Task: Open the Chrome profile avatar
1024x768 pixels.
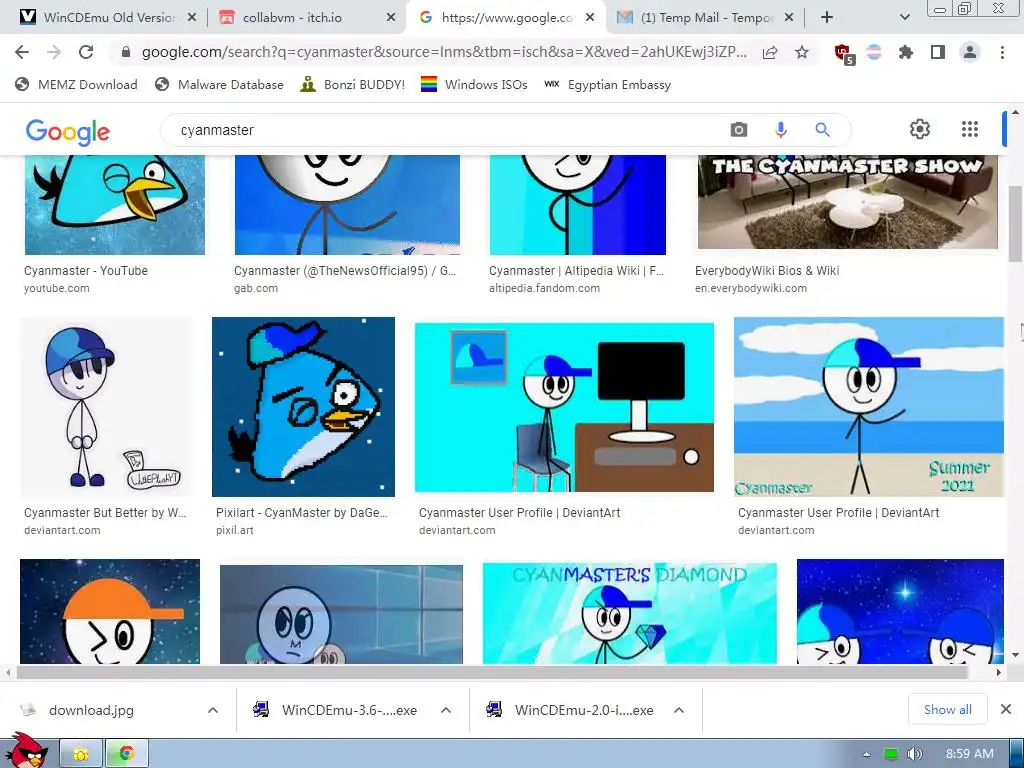Action: click(x=970, y=52)
